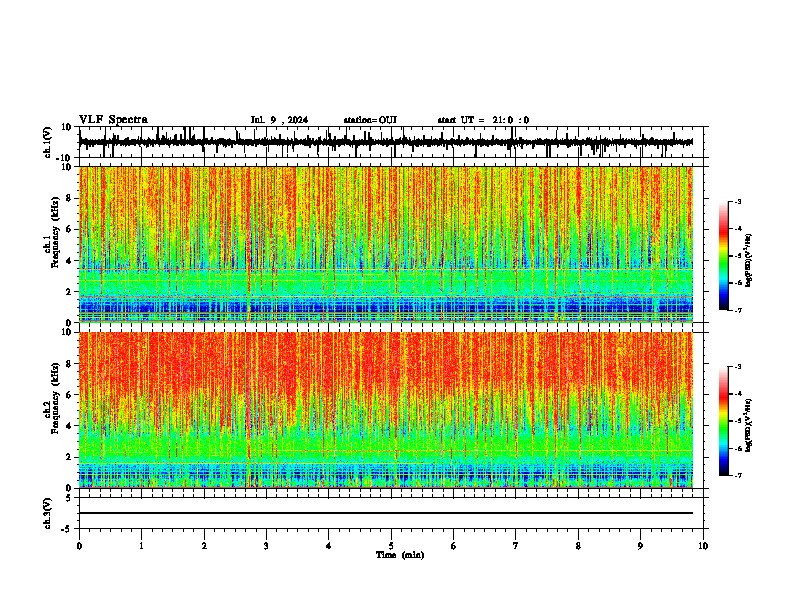792x612 pixels.
Task: Click tick label "7" on the Time axis
Action: tap(516, 546)
